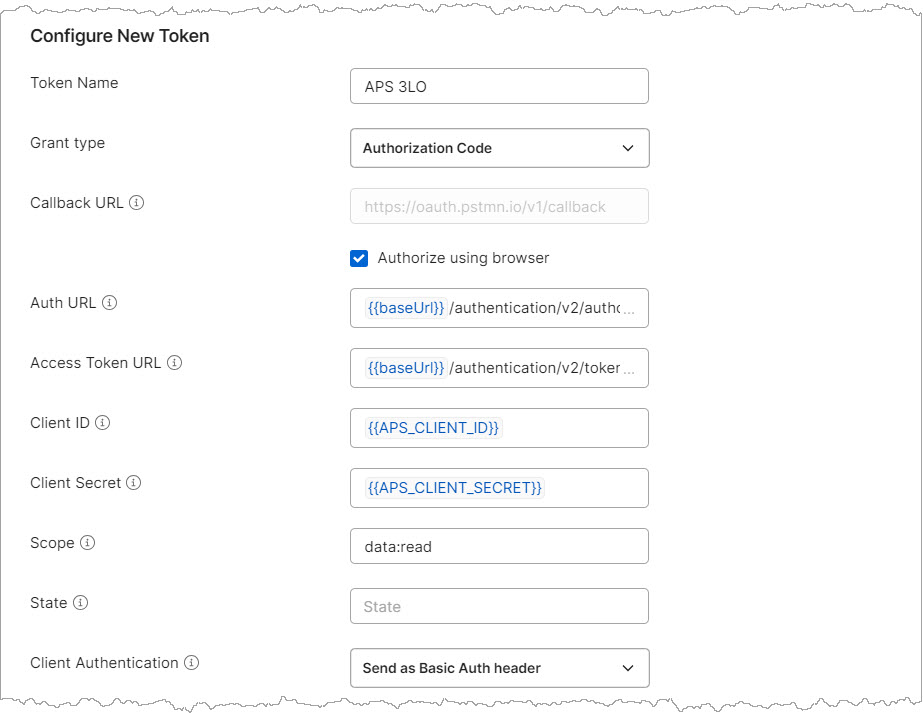Viewport: 923px width, 713px height.
Task: Click the Access Token URL label text
Action: click(x=95, y=363)
